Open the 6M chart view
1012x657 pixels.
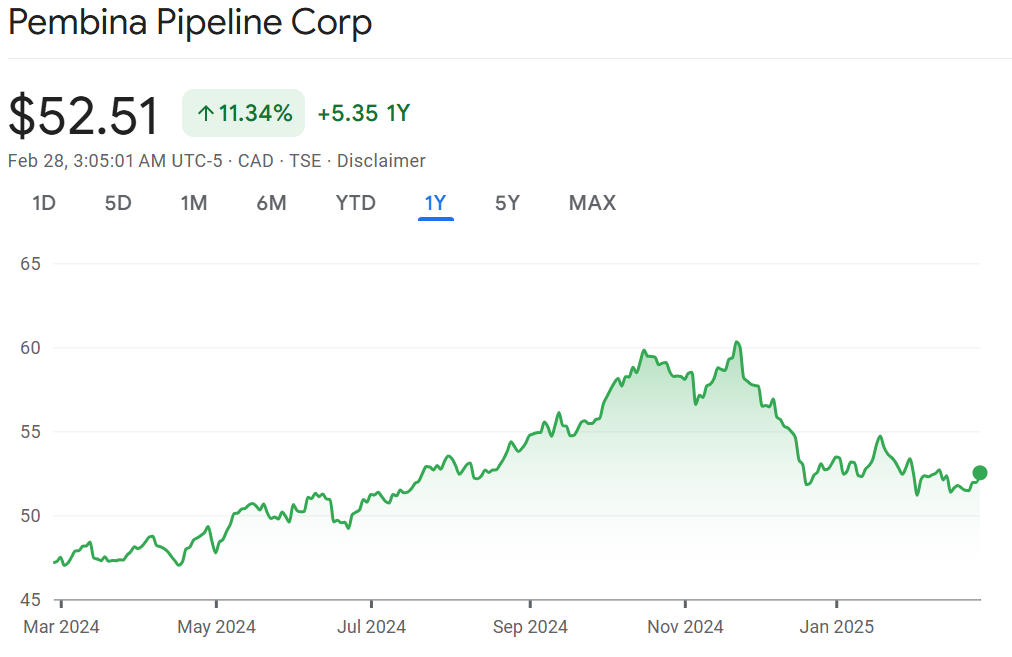pyautogui.click(x=271, y=203)
